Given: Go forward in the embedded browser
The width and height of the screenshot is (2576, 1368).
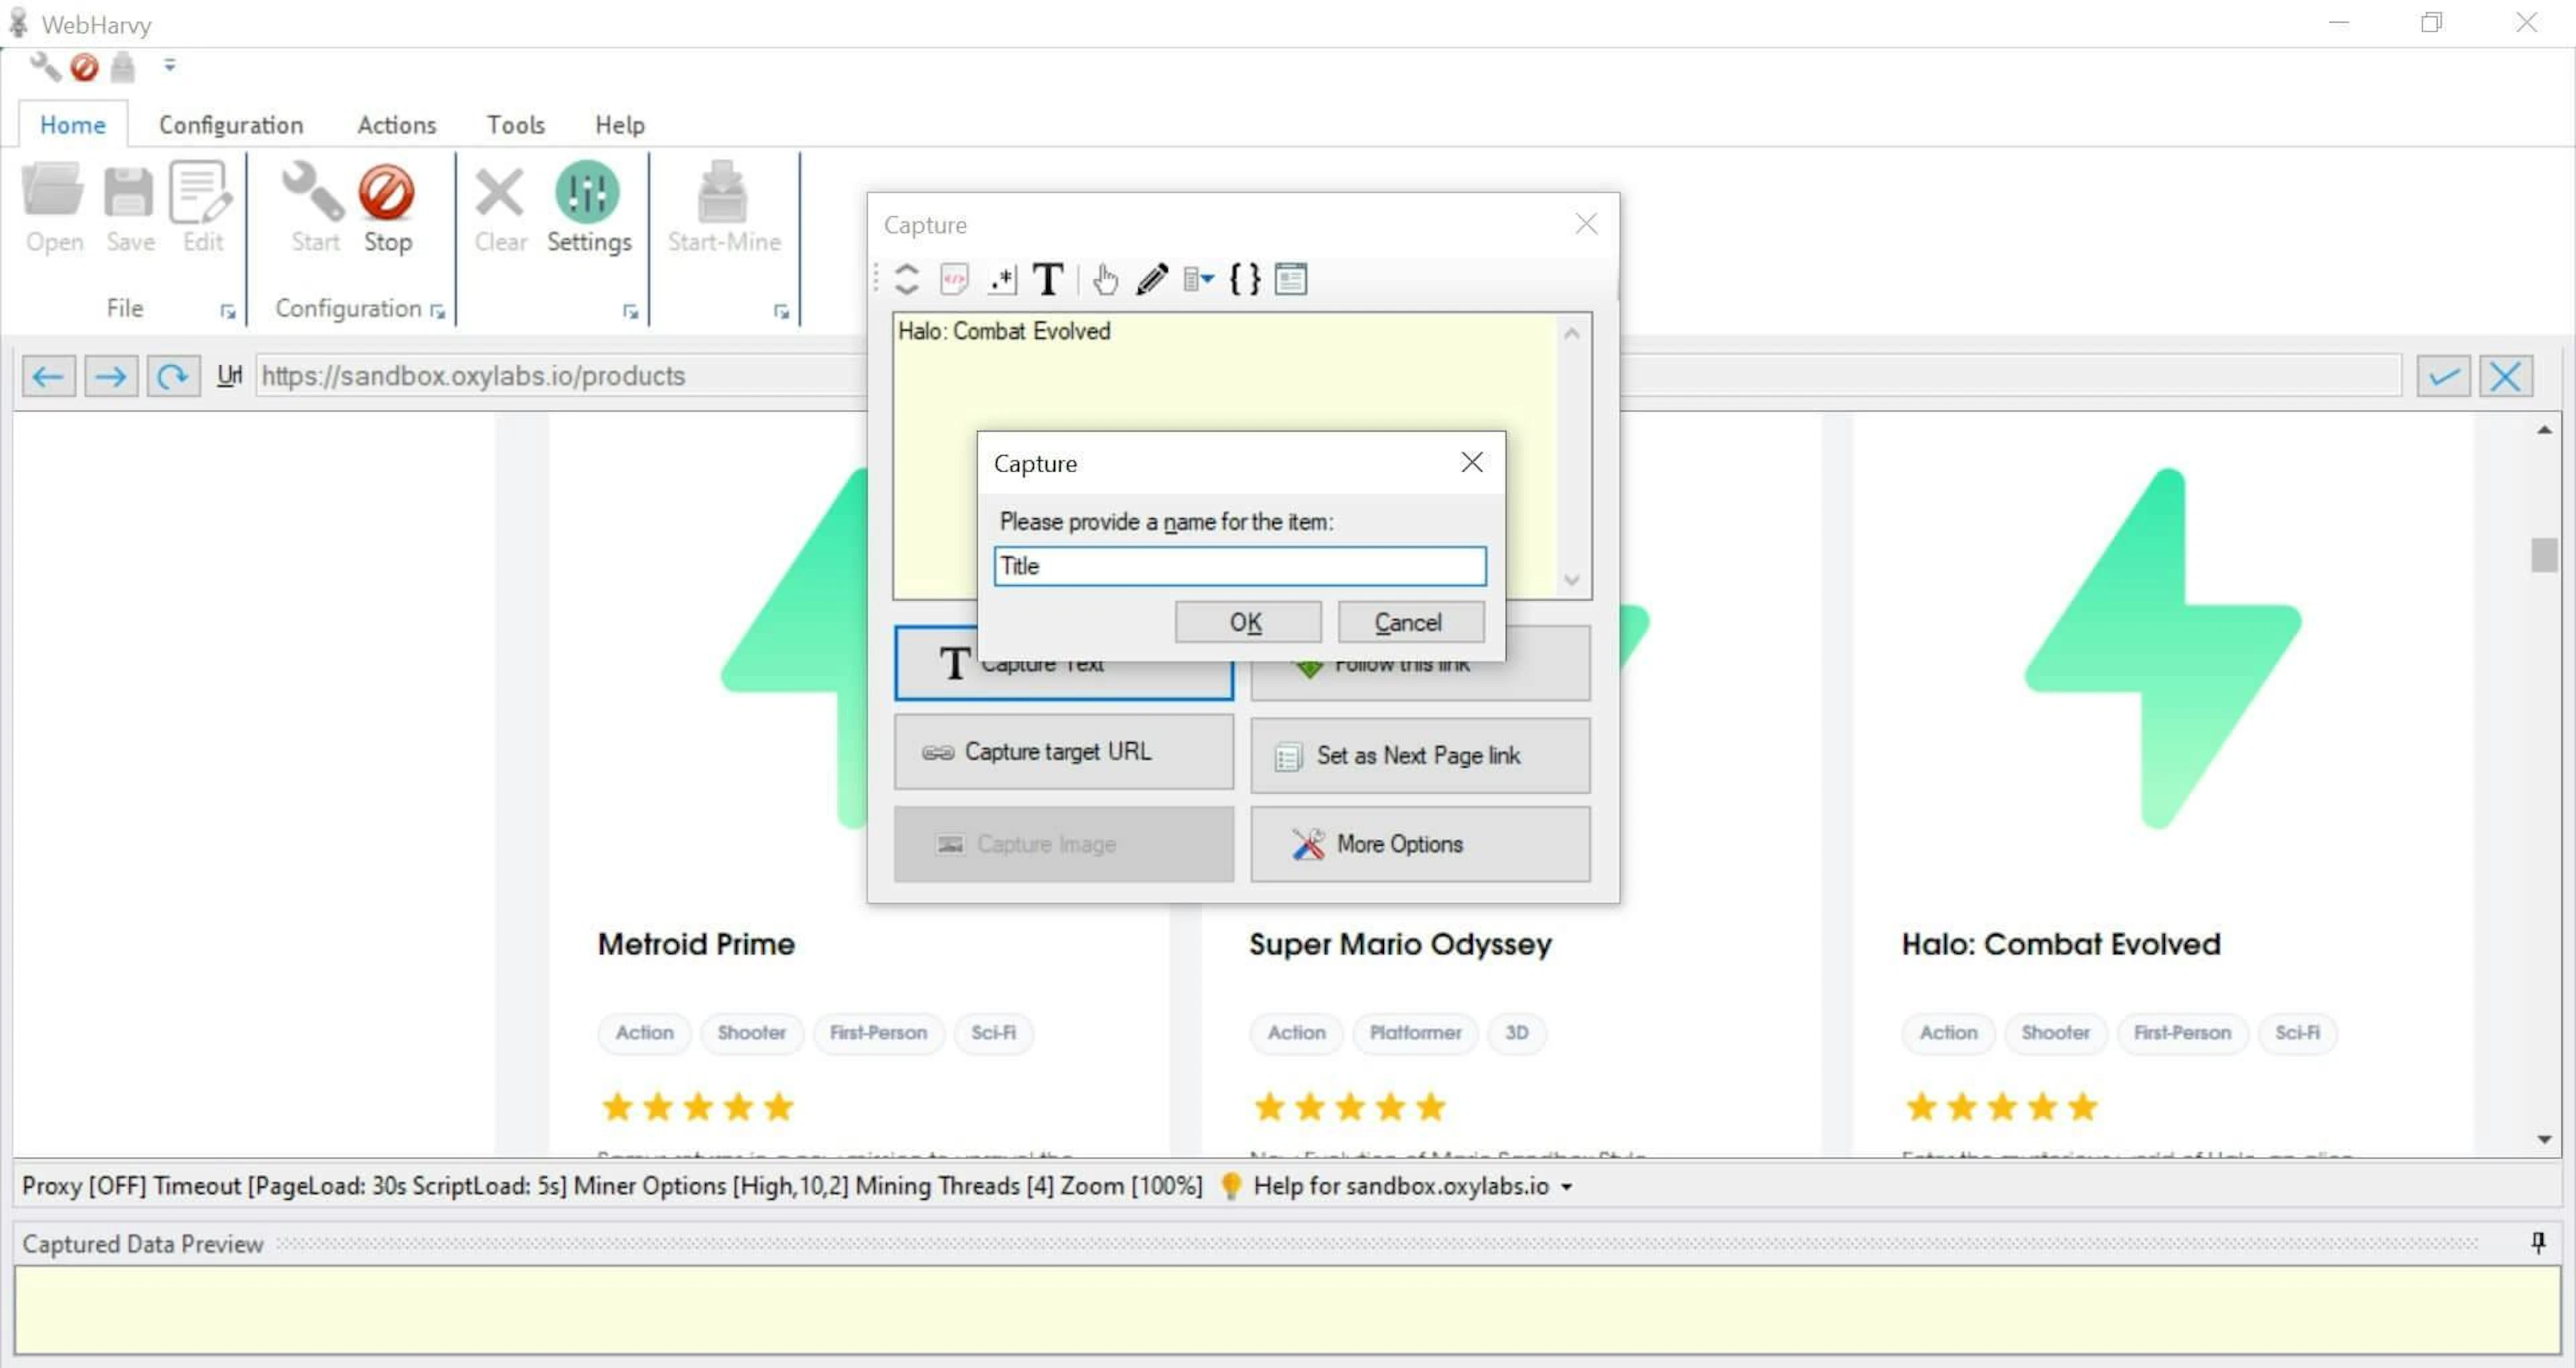Looking at the screenshot, I should click(111, 376).
